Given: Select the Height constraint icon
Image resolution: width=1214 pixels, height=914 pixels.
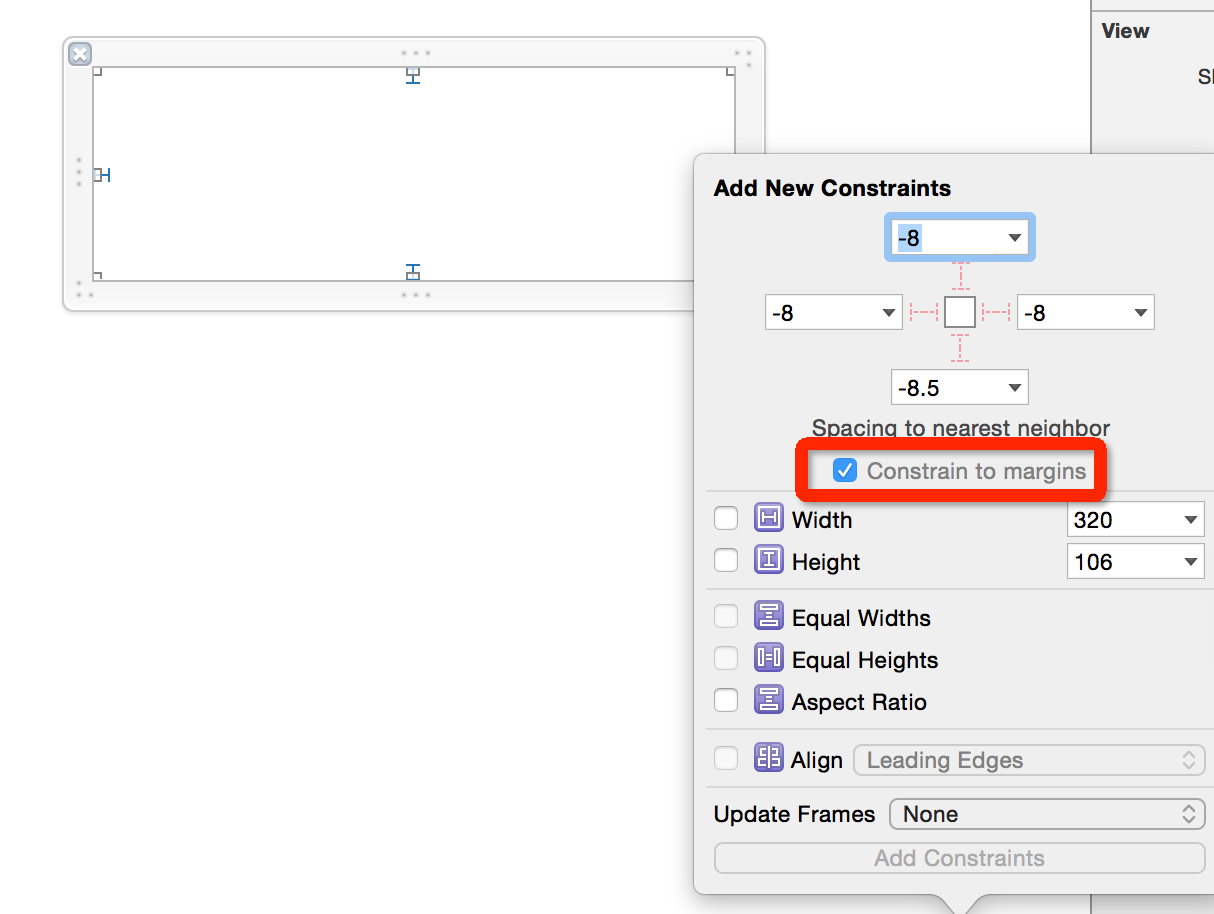Looking at the screenshot, I should 768,560.
